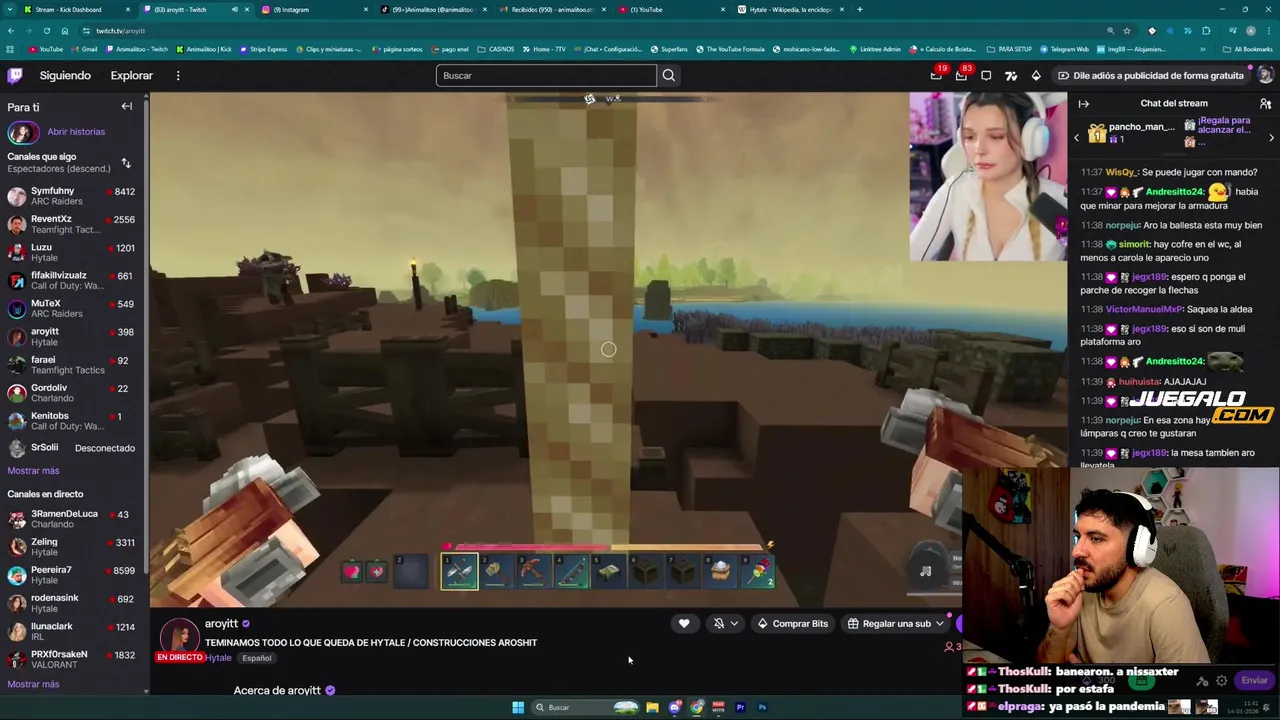The width and height of the screenshot is (1280, 720).
Task: Expand the notification options chevron
Action: (735, 623)
